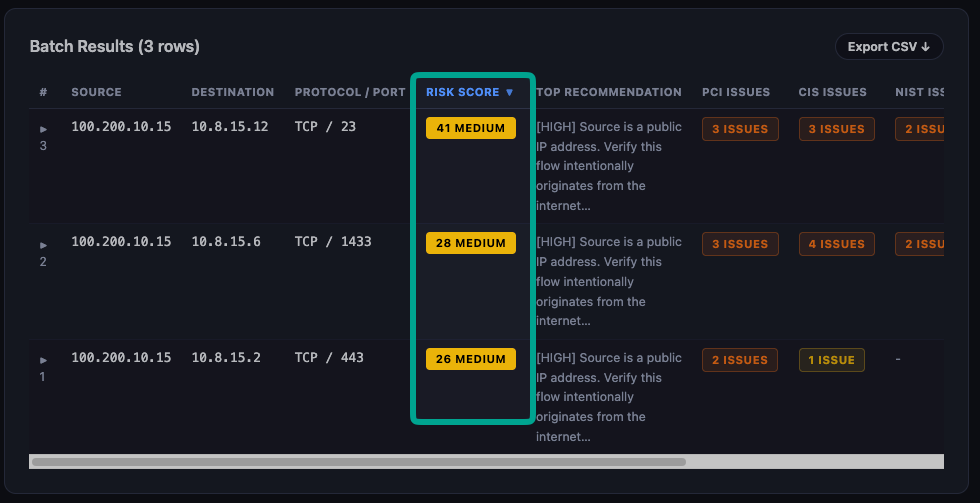Image resolution: width=980 pixels, height=503 pixels.
Task: Click the 28 MEDIUM risk badge
Action: pos(471,243)
